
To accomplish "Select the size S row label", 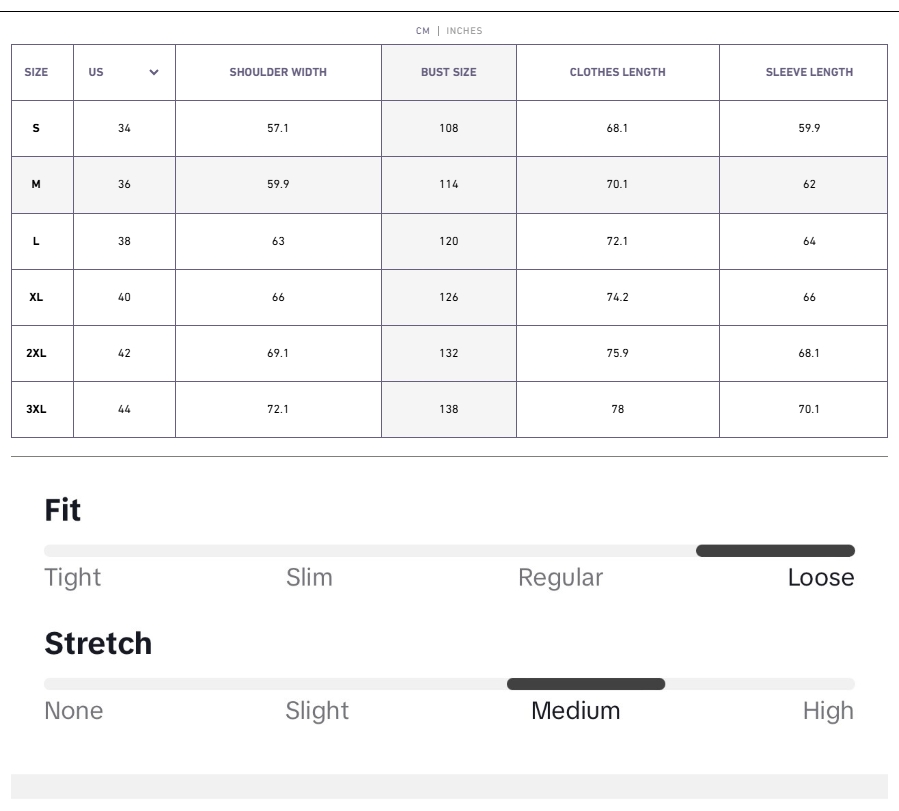I will tap(37, 128).
